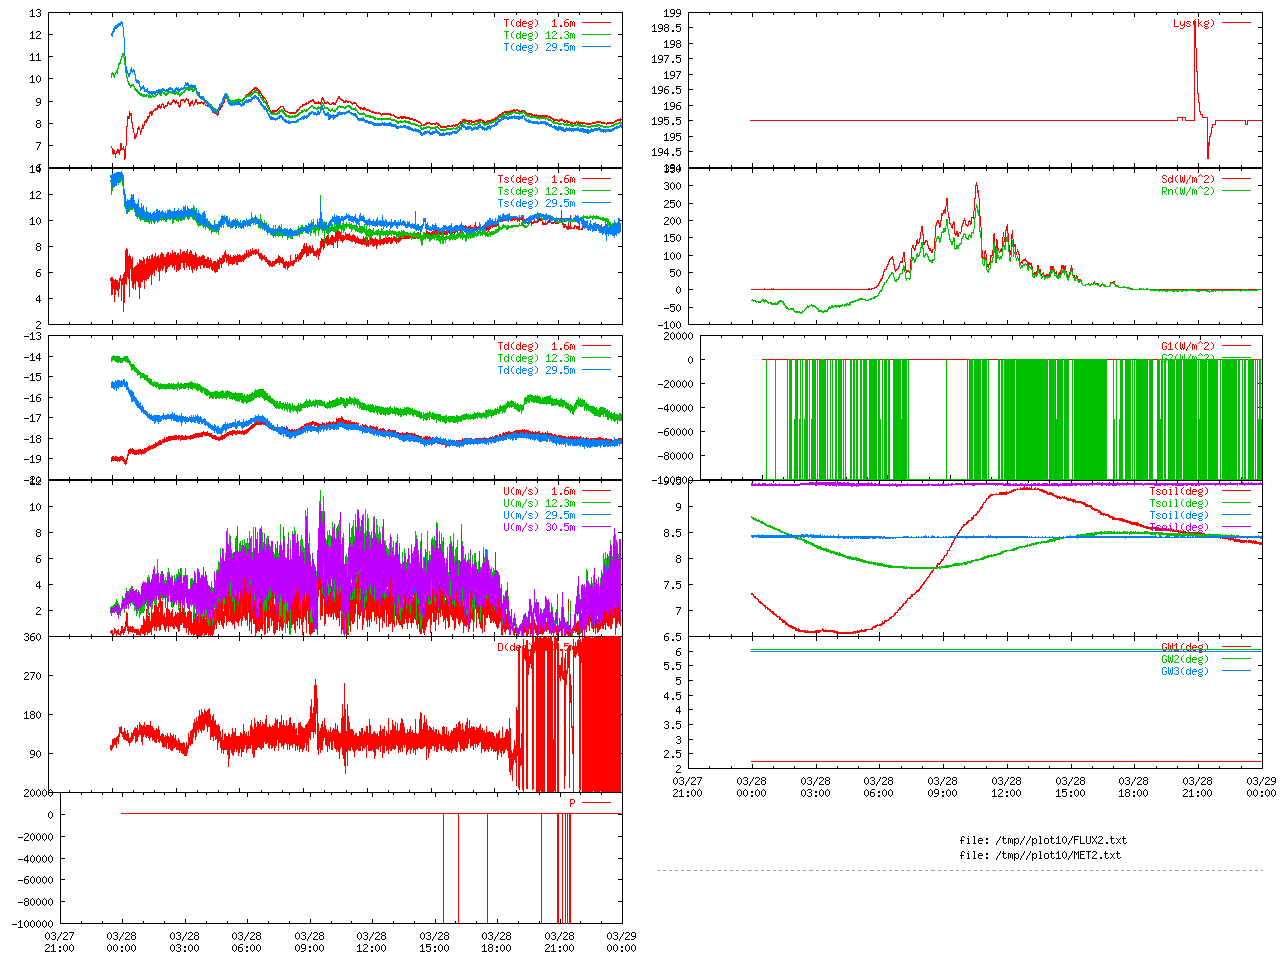Click the '03/29 00:00' tick under the P plot
This screenshot has height=960, width=1280.
pos(621,942)
